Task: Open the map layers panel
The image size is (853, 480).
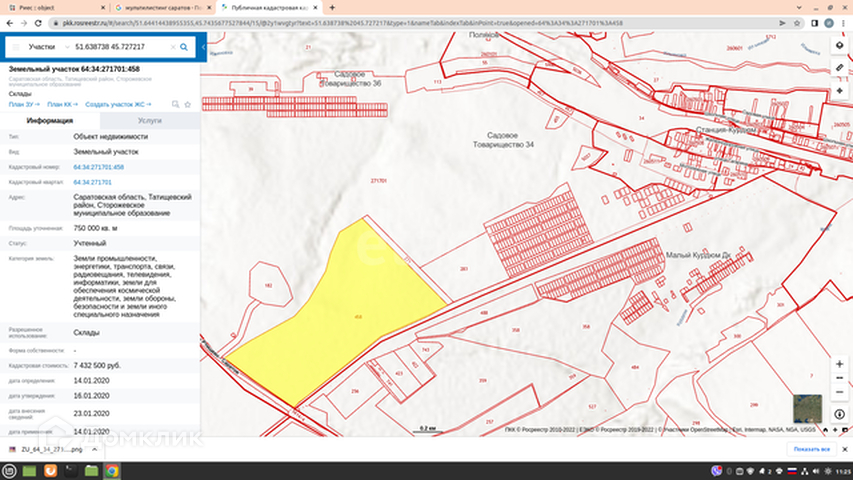Action: [x=839, y=45]
